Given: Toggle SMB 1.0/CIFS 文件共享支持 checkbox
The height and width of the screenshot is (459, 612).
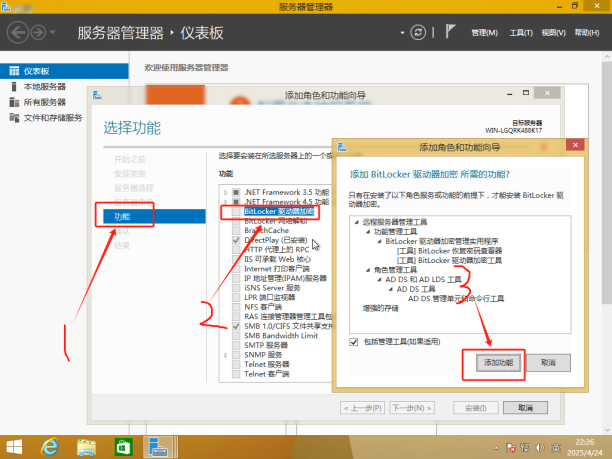Looking at the screenshot, I should pos(236,326).
